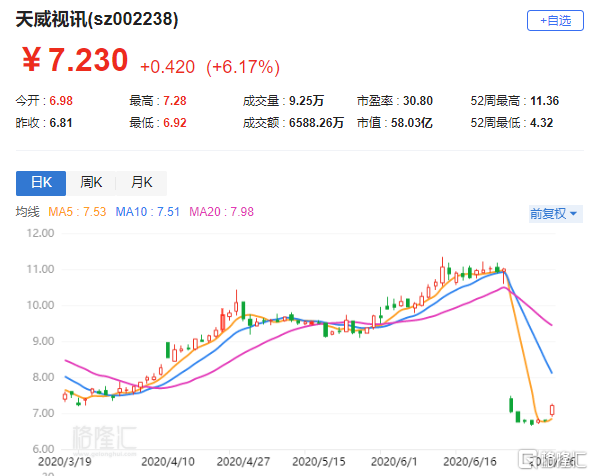593x476 pixels.
Task: Select the current price ¥7.230
Action: pos(75,60)
